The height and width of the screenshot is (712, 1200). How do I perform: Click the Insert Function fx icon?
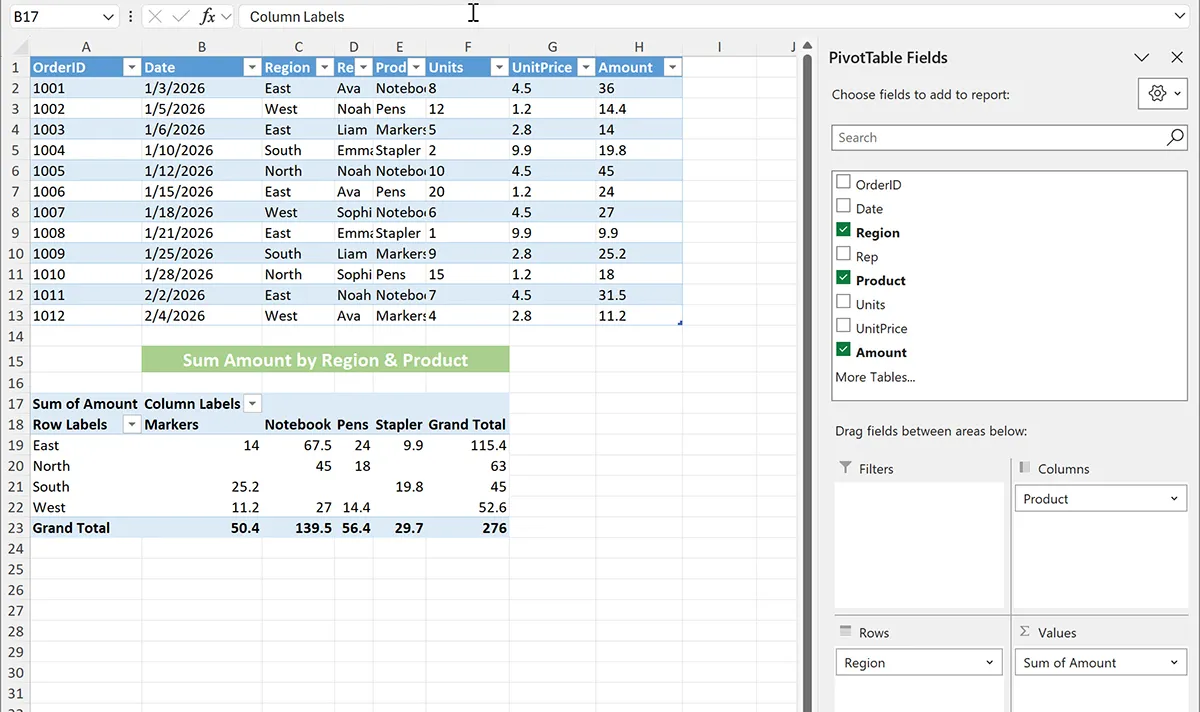pos(208,17)
